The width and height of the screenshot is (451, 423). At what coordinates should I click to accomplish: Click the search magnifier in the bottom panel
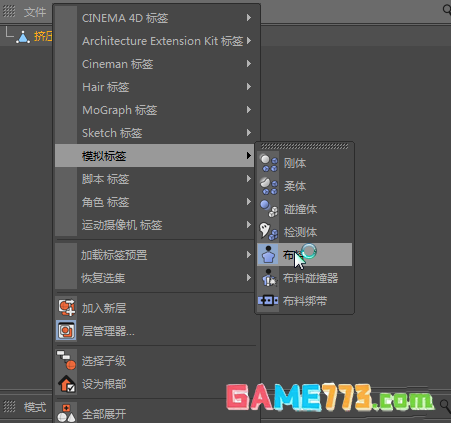pos(445,405)
